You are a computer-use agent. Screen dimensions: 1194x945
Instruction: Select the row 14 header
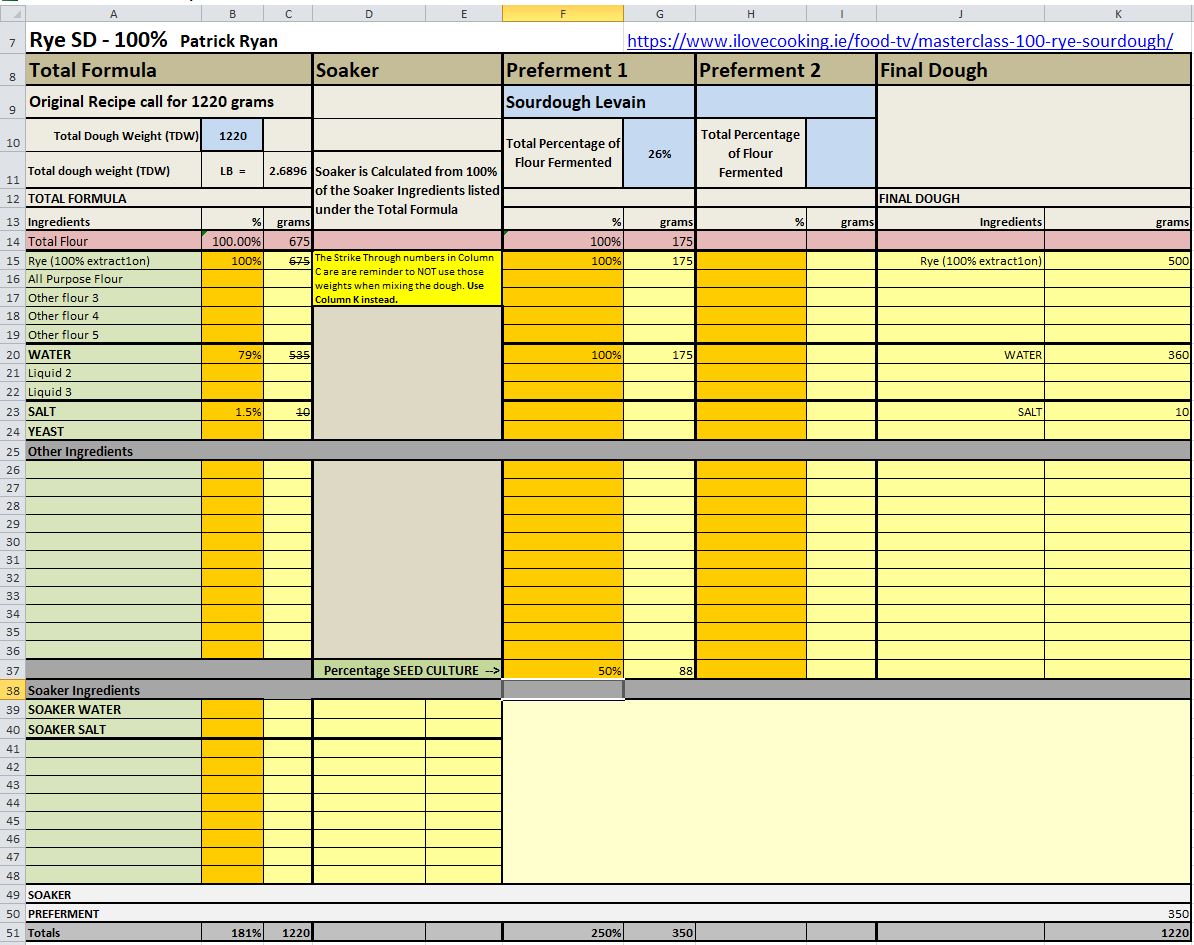[12, 241]
